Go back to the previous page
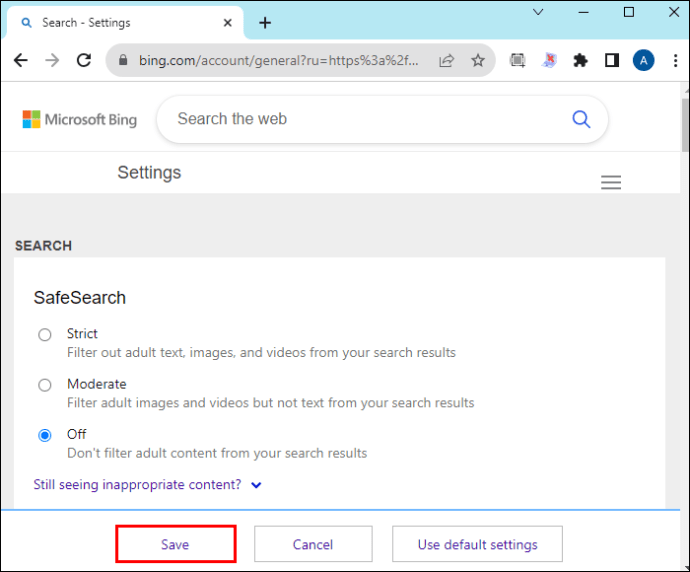The height and width of the screenshot is (572, 690). point(21,60)
